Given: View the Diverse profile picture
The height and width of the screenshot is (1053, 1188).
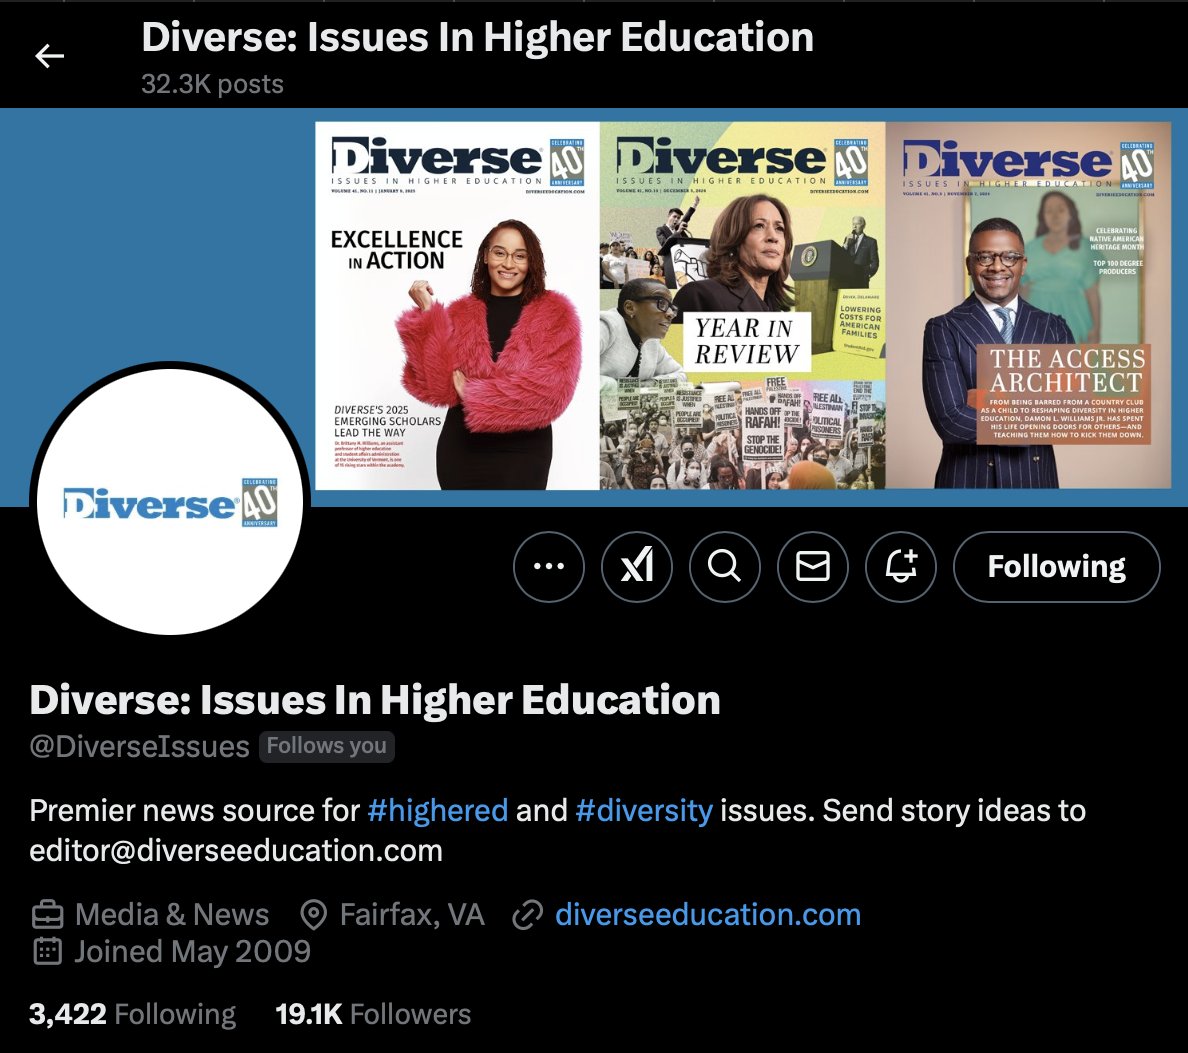Looking at the screenshot, I should click(x=171, y=500).
